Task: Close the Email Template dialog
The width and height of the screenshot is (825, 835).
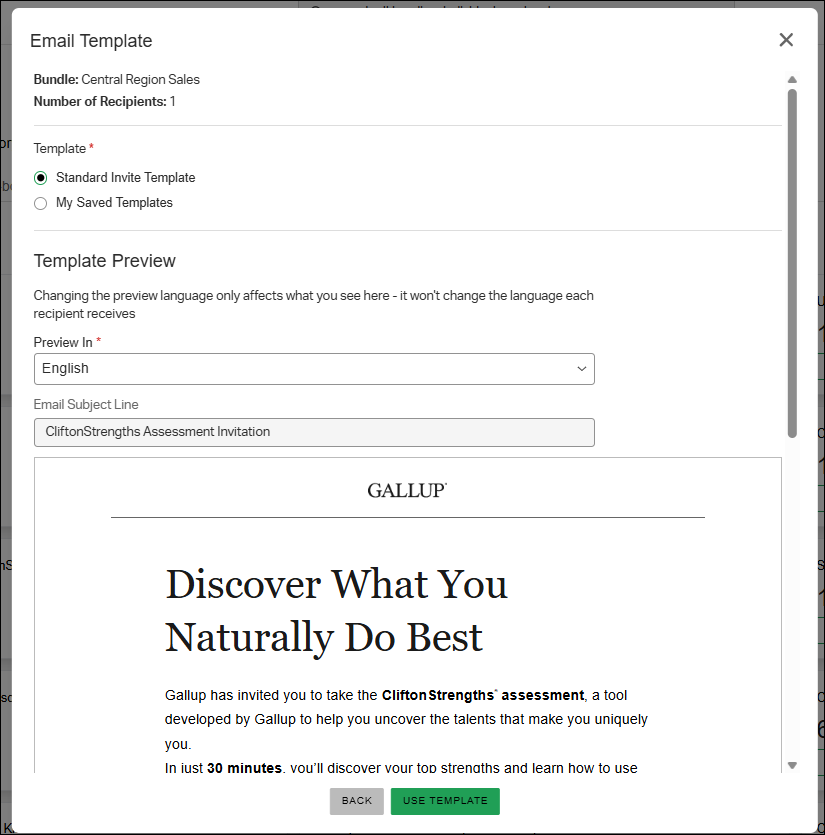Action: coord(786,40)
